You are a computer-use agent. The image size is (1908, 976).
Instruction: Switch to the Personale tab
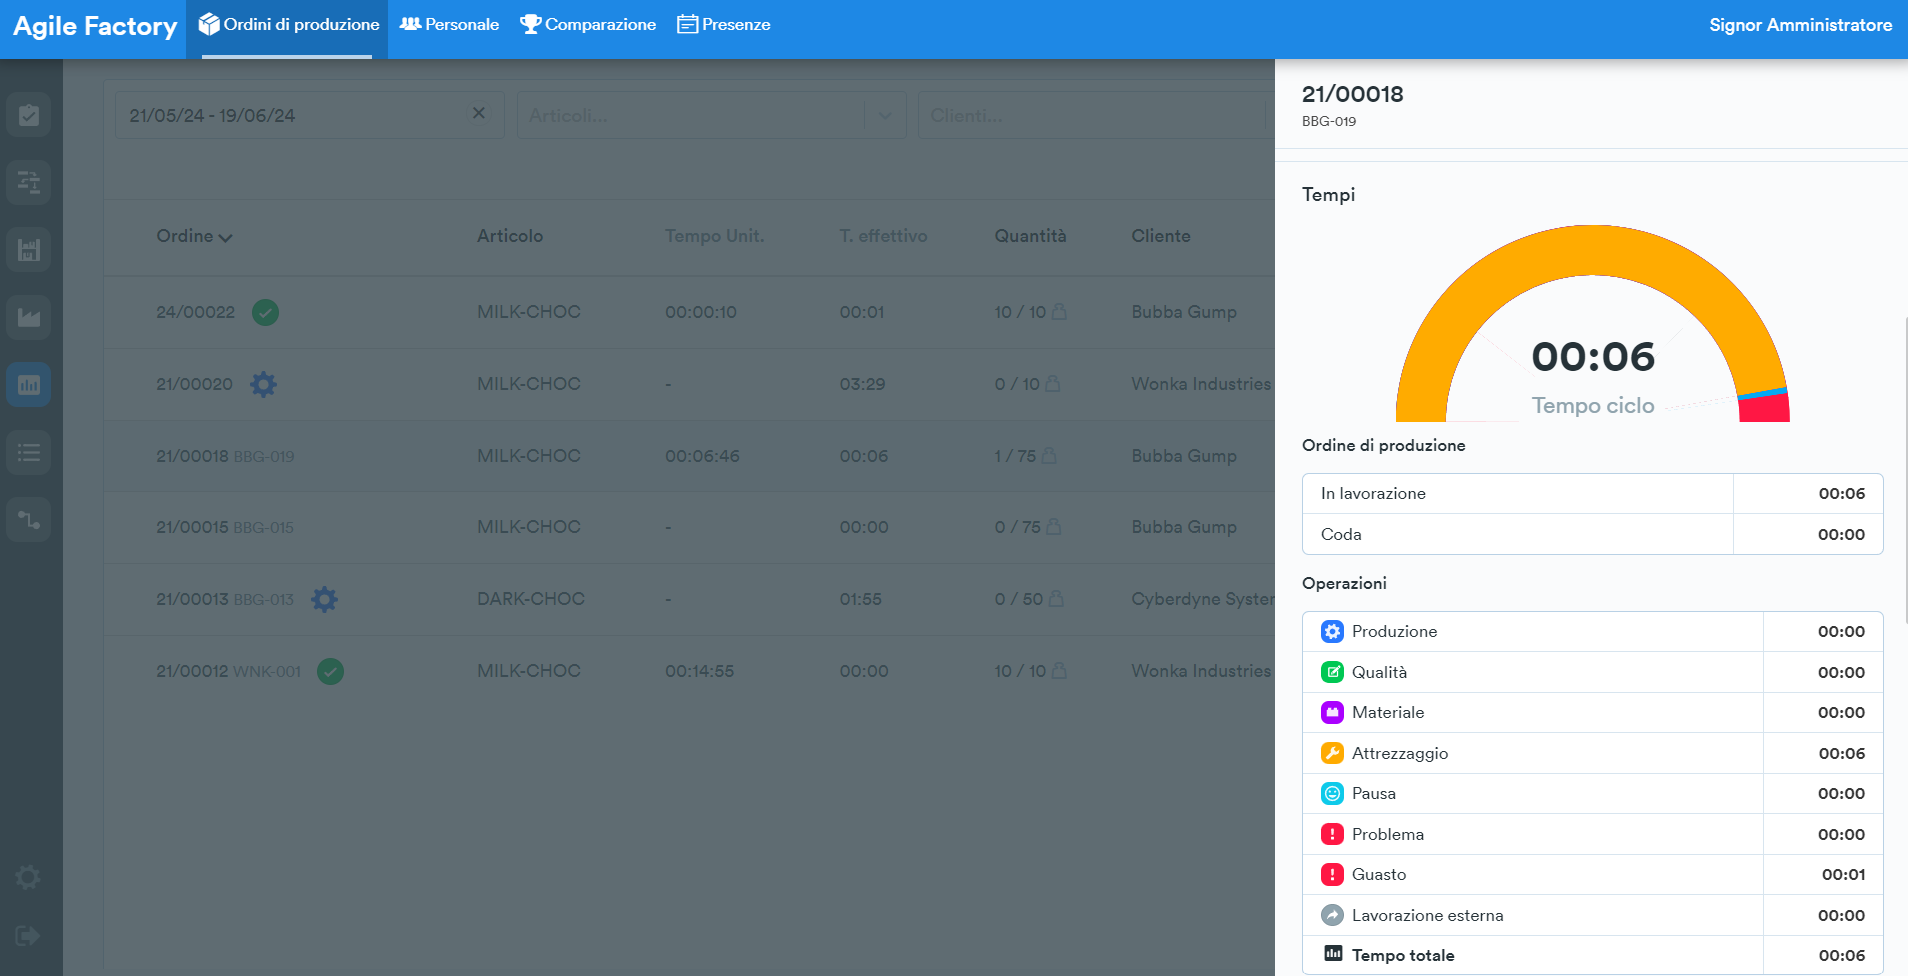(x=449, y=25)
